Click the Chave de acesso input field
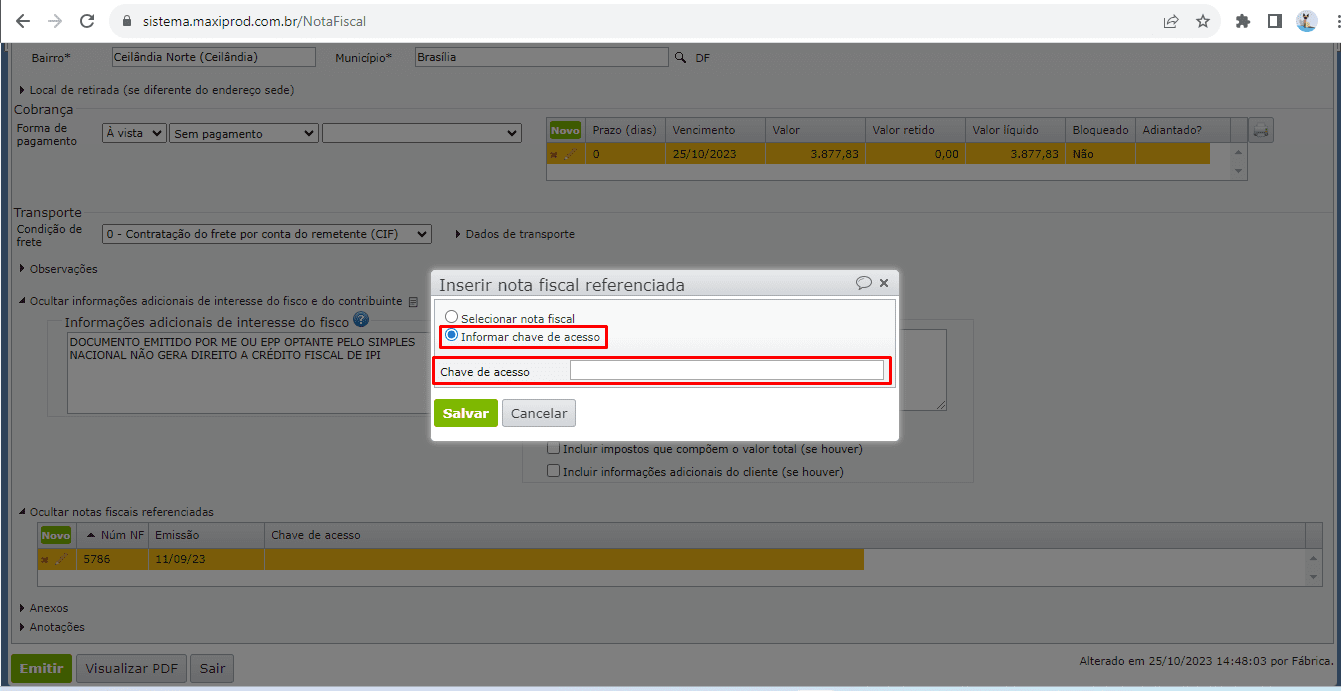The width and height of the screenshot is (1341, 691). [727, 371]
